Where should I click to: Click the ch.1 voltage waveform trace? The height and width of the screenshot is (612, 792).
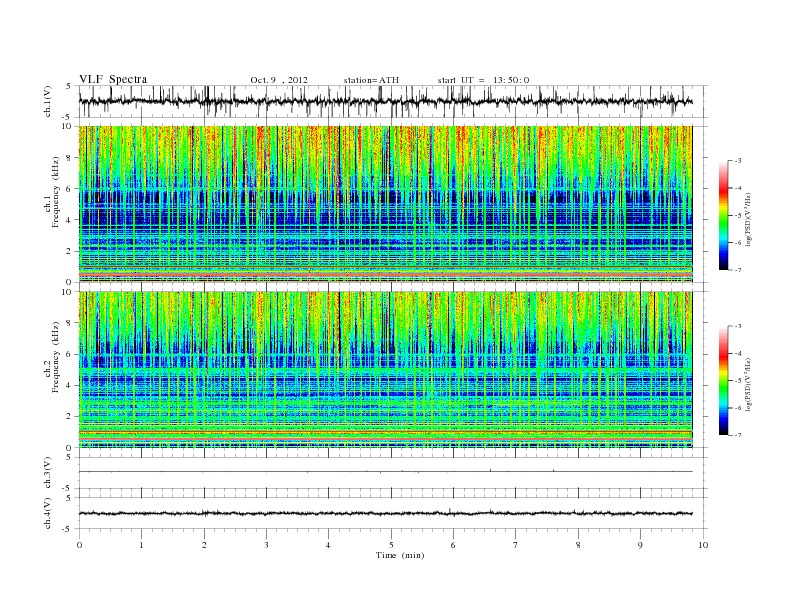(386, 101)
